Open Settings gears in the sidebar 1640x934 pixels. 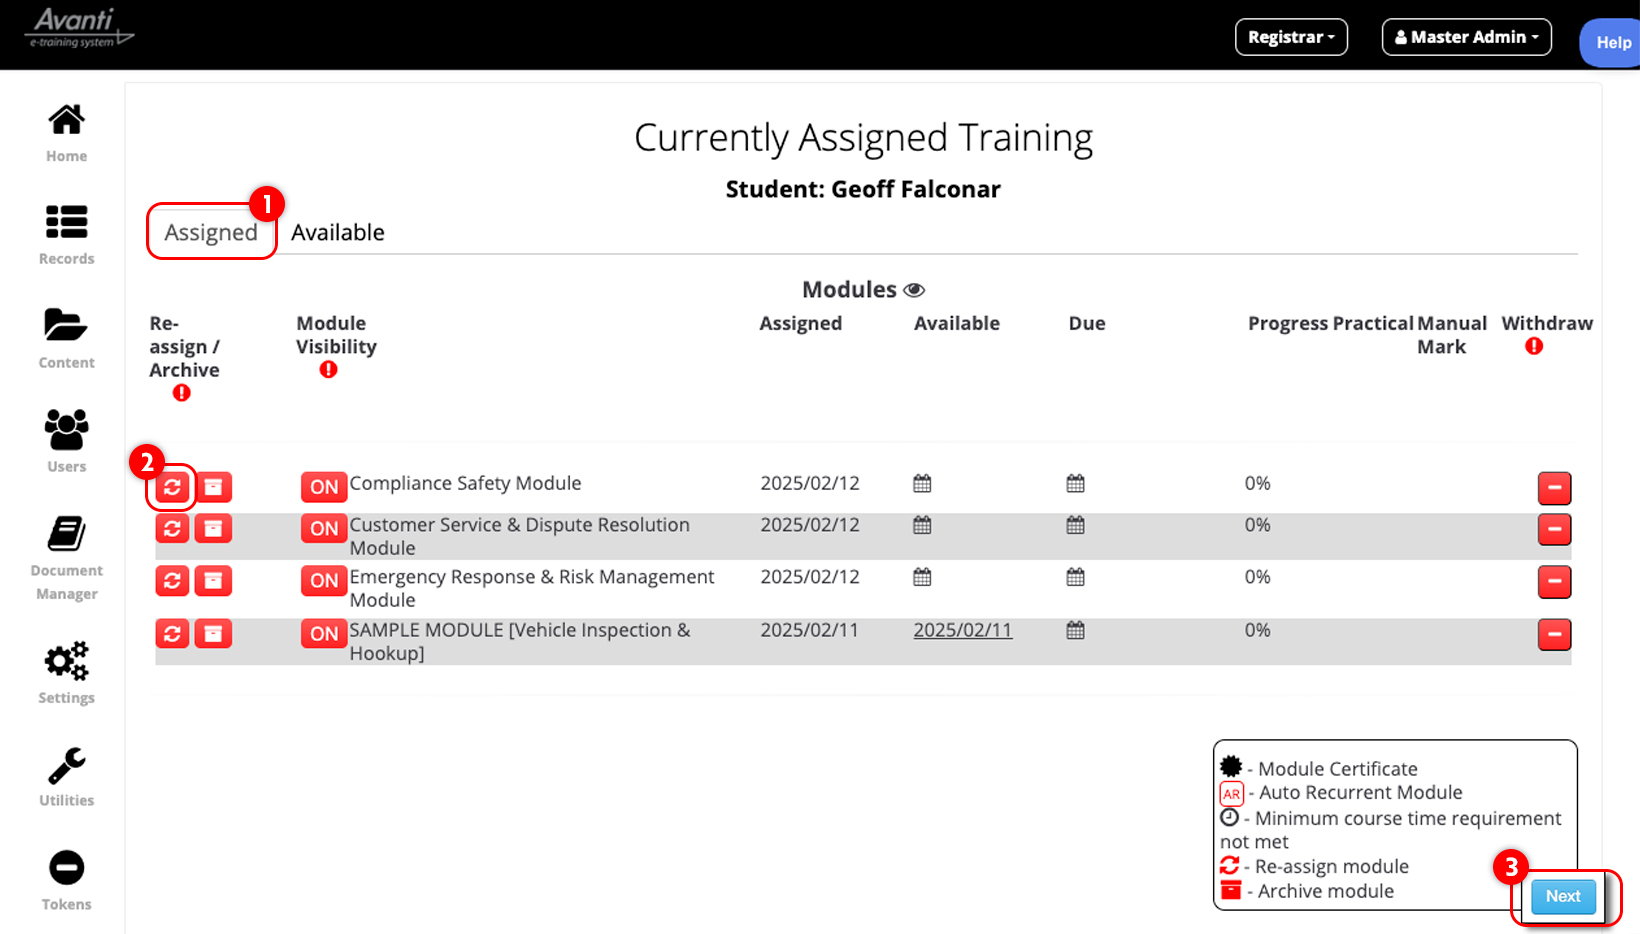[66, 673]
